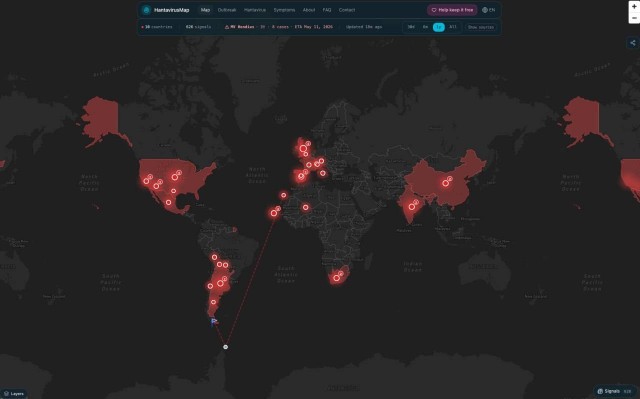The height and width of the screenshot is (399, 640).
Task: Click the countries count stat
Action: (157, 27)
